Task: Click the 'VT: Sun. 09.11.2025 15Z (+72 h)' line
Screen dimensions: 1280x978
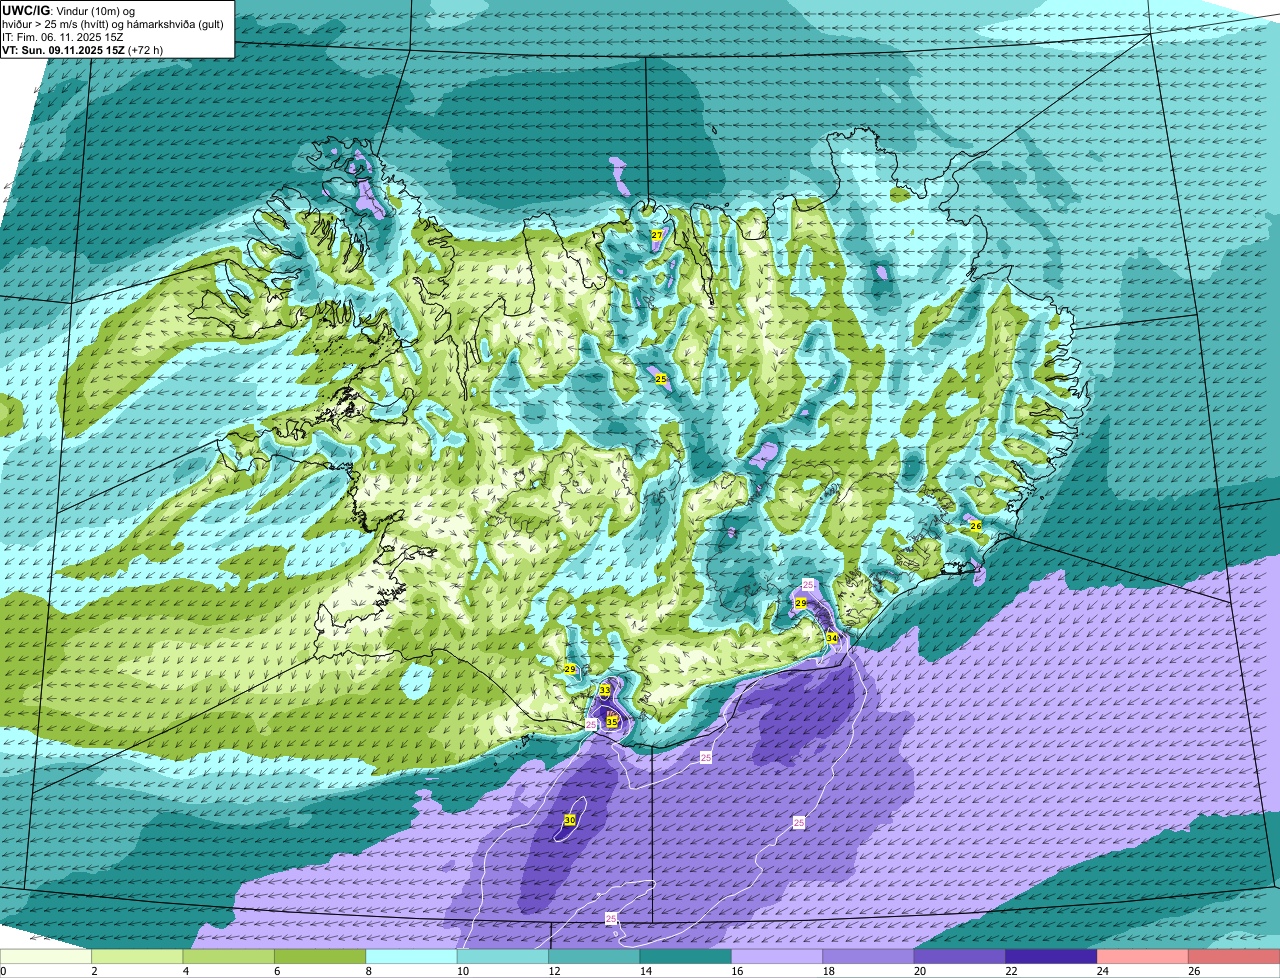Action: (83, 50)
